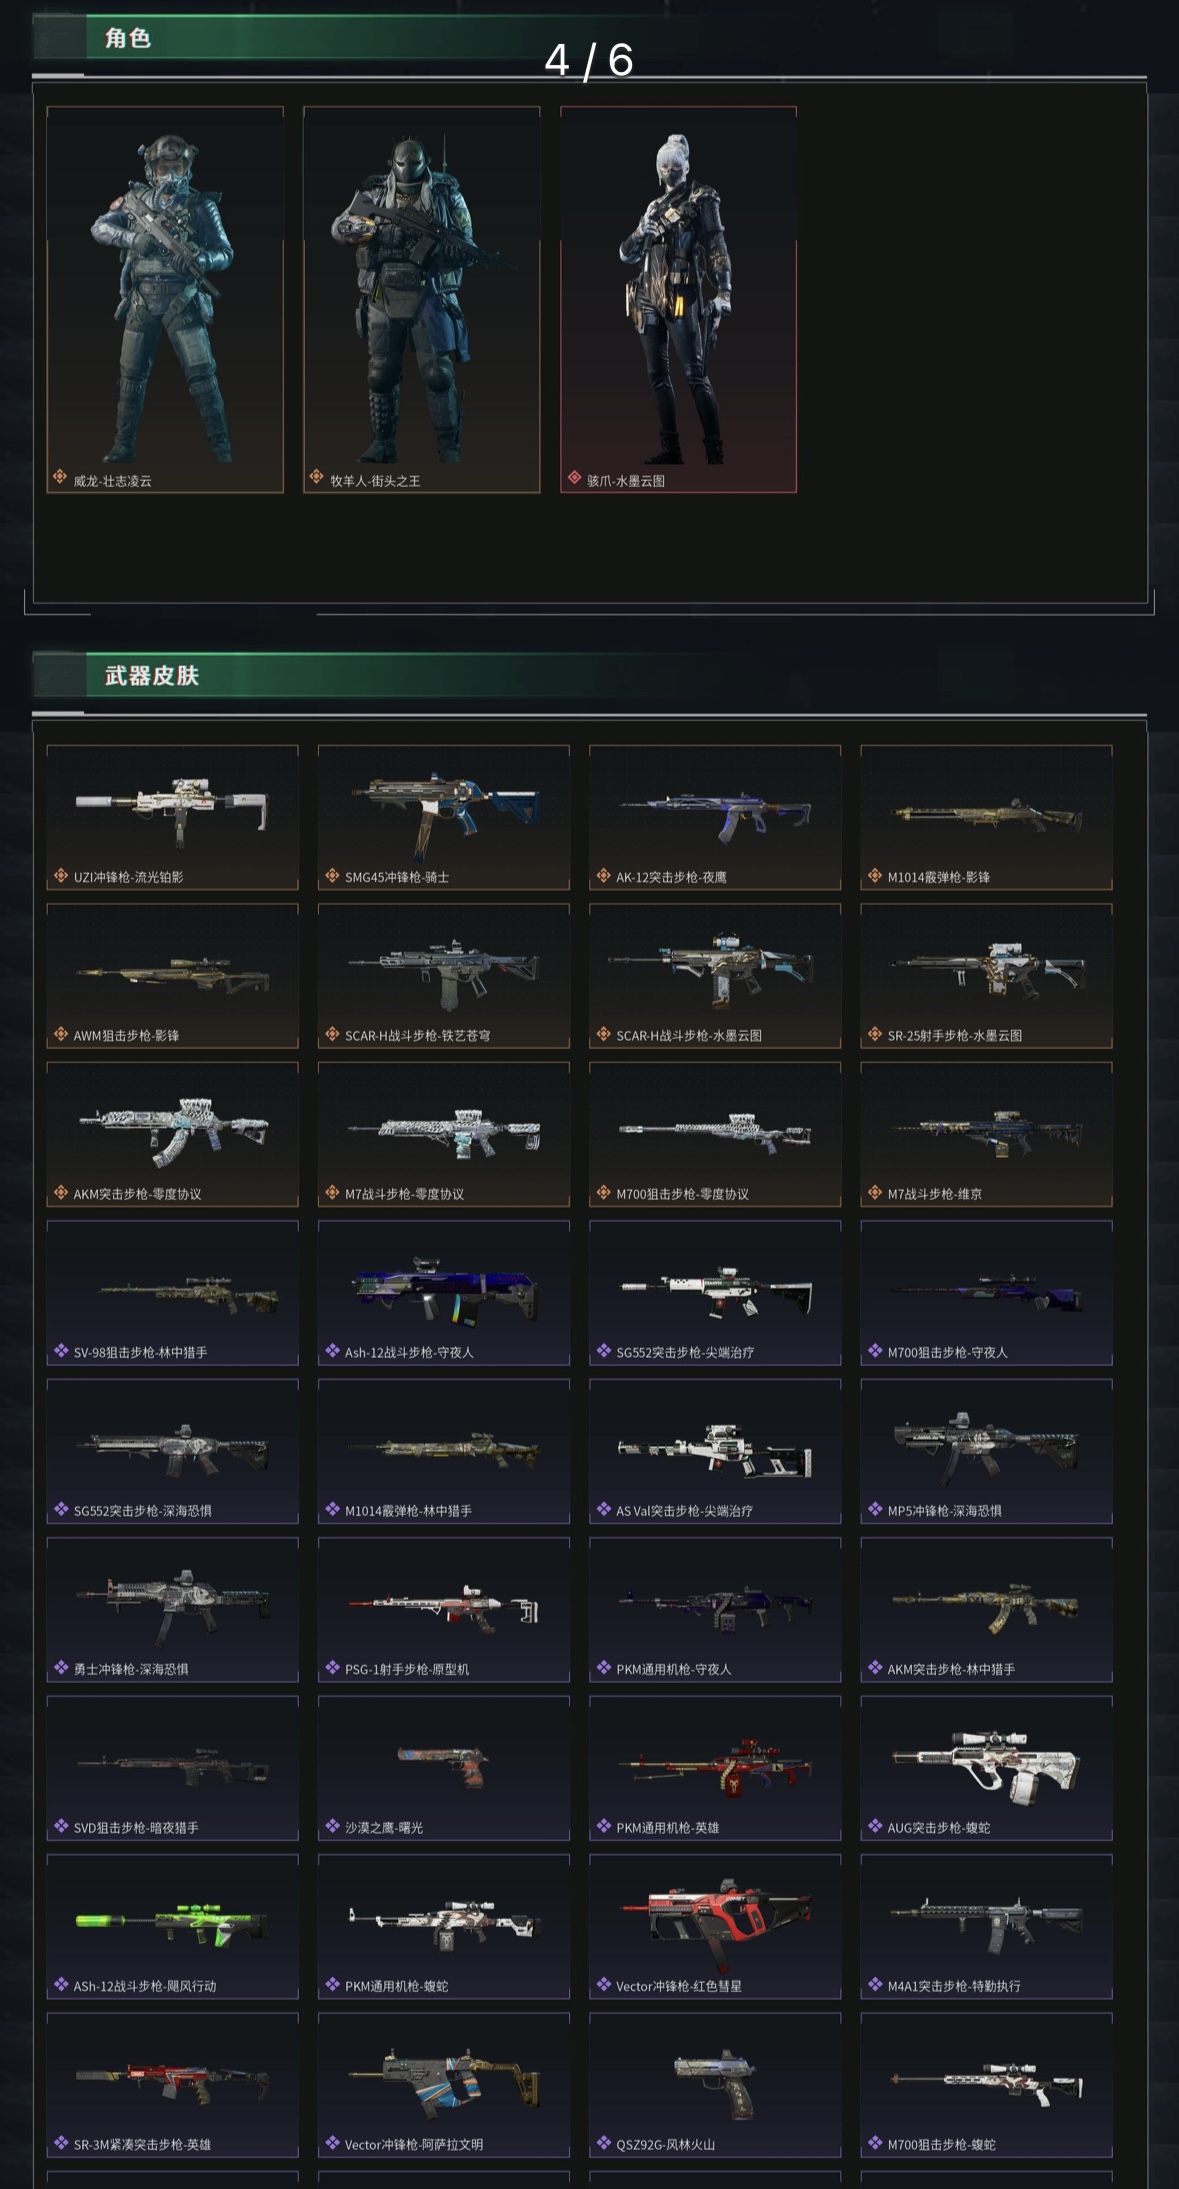Select the QSZ92G-风林火山 pistol skin
This screenshot has width=1179, height=2189.
(x=715, y=2085)
